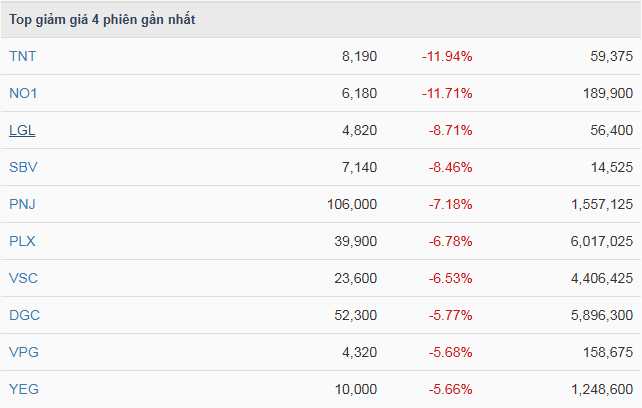Click the LGL ticker symbol
The width and height of the screenshot is (642, 408).
click(x=22, y=130)
